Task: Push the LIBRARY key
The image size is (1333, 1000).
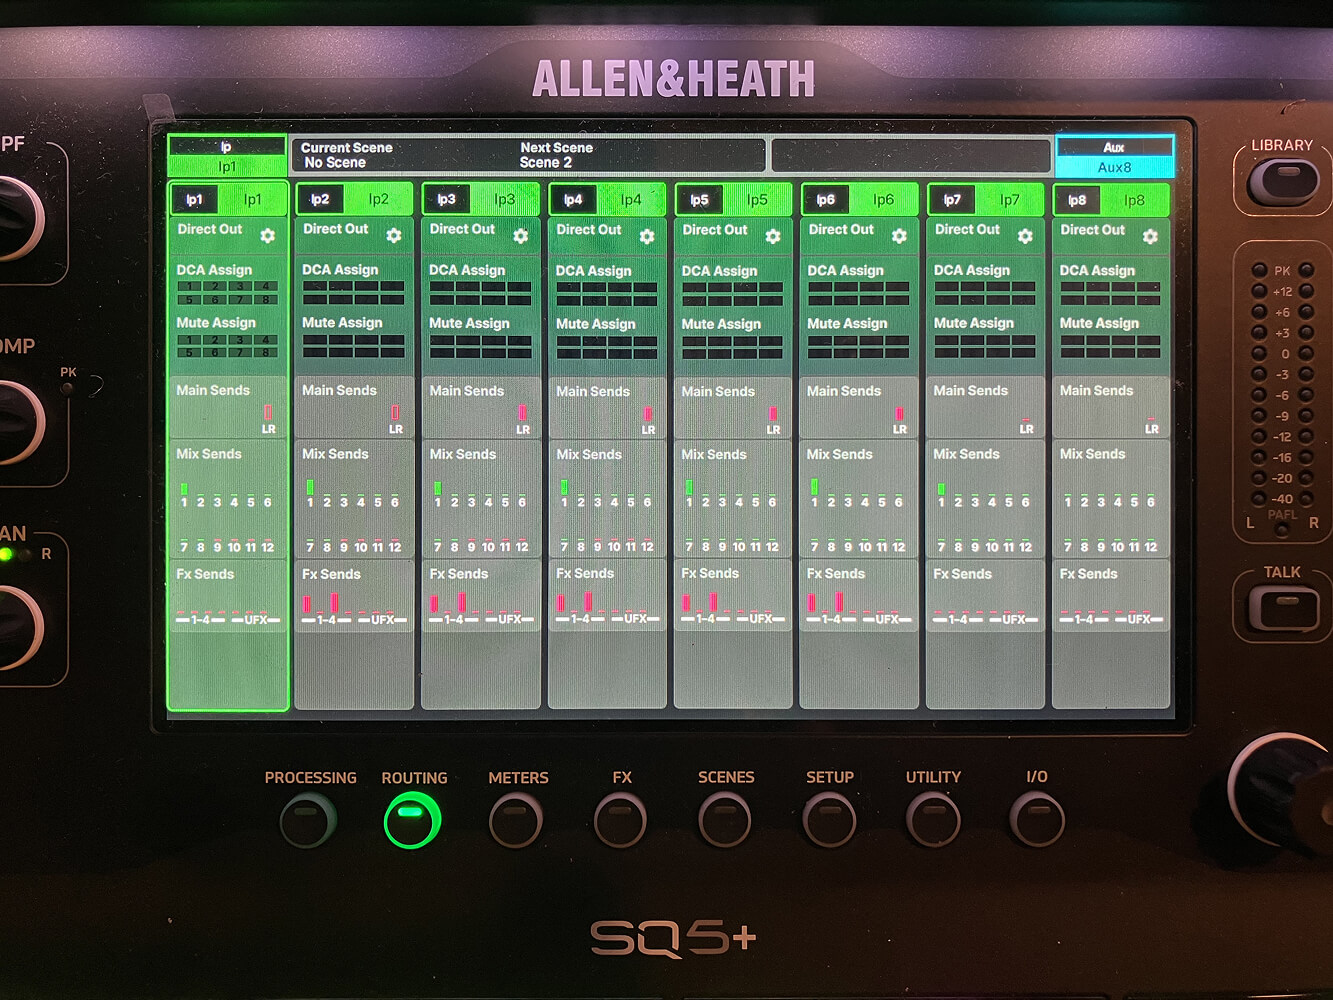Action: tap(1283, 183)
